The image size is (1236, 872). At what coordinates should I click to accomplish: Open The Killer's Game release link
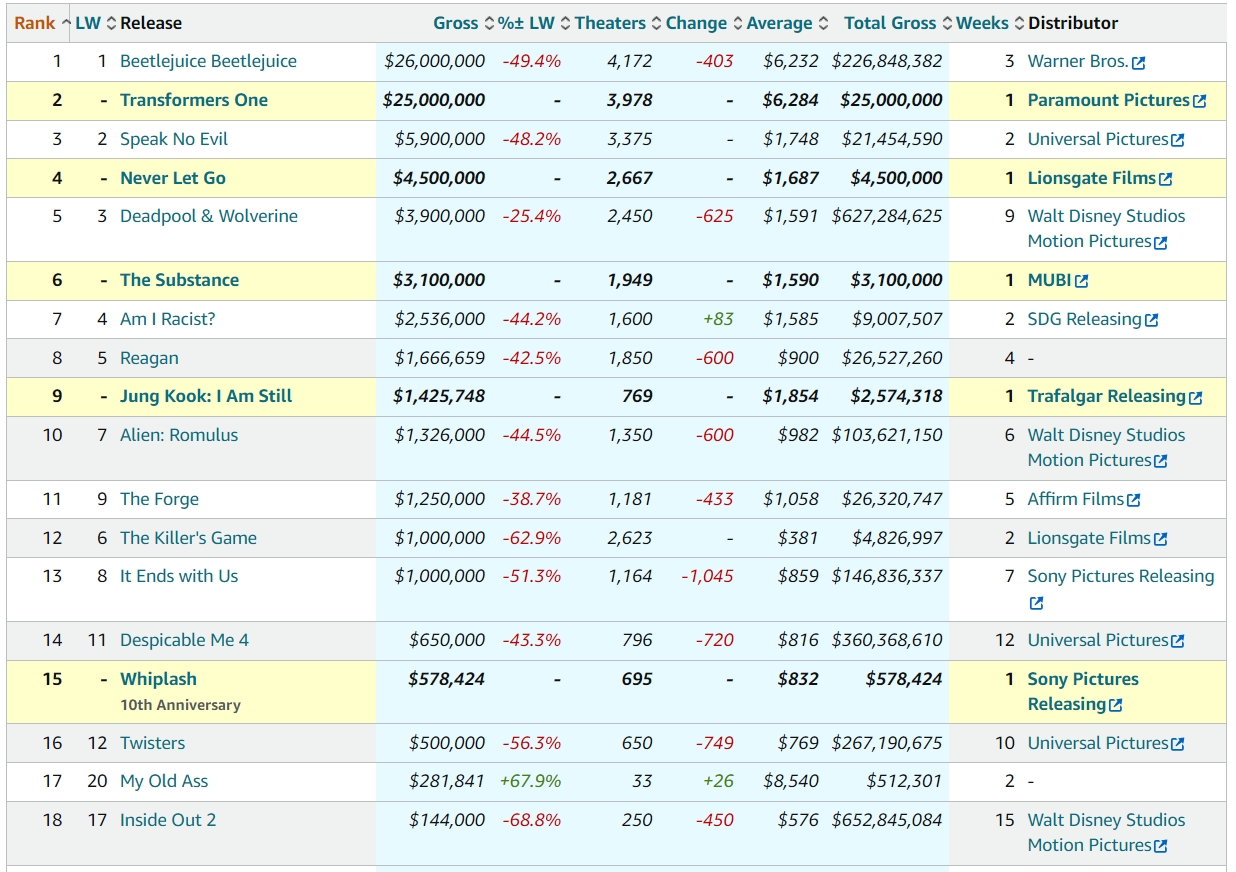point(188,538)
